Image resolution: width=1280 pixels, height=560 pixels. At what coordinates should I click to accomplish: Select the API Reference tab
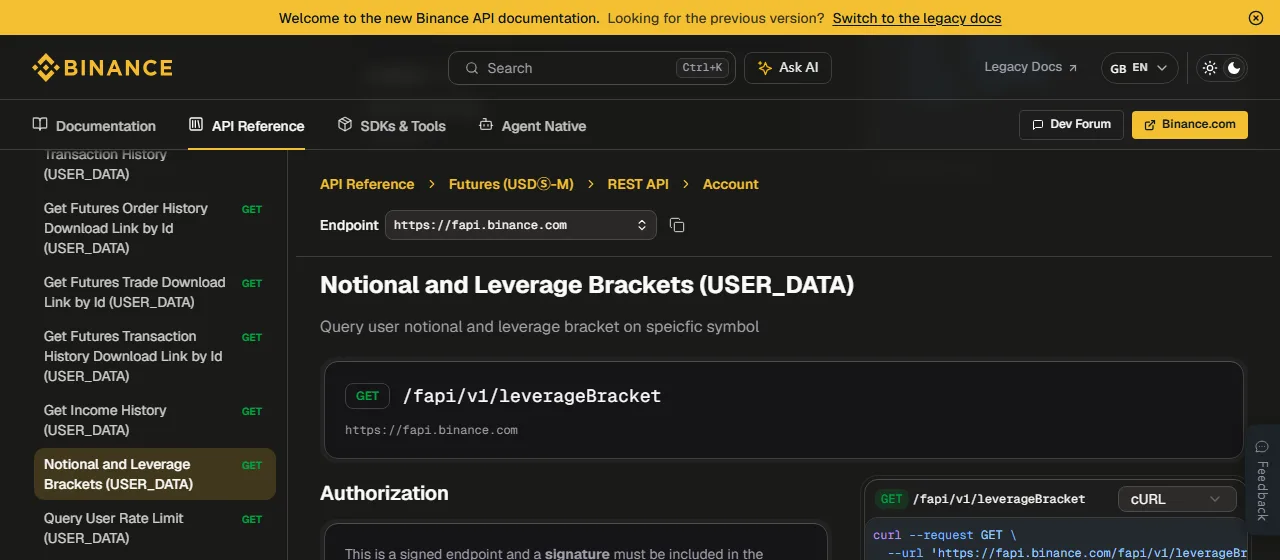[246, 126]
